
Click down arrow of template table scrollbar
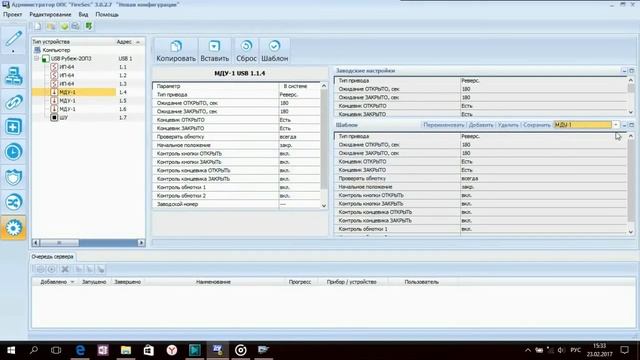631,232
